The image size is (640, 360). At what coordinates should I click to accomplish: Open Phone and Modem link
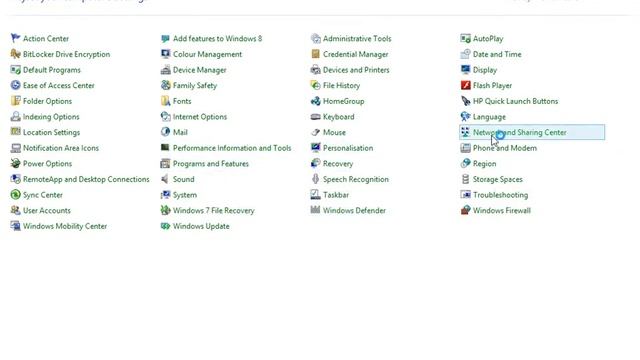pyautogui.click(x=505, y=148)
